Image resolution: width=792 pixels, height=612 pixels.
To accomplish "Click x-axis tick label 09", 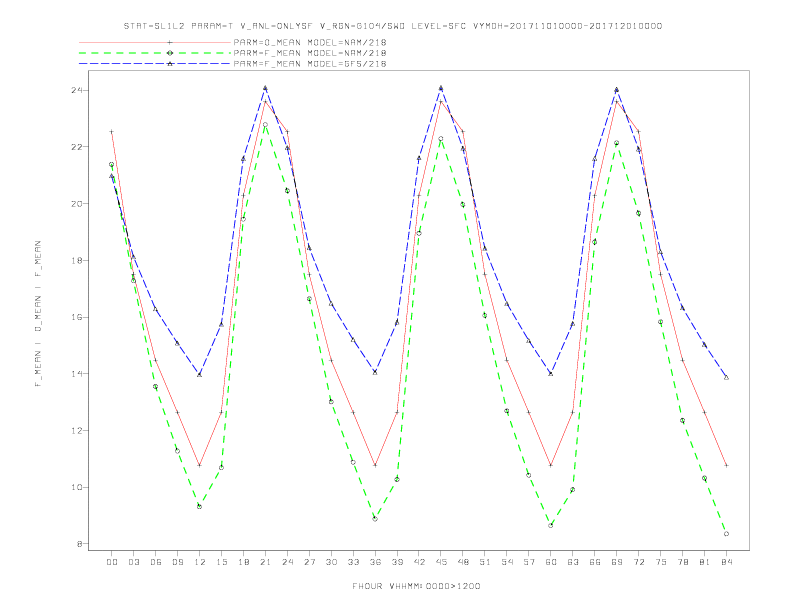I will click(x=177, y=562).
